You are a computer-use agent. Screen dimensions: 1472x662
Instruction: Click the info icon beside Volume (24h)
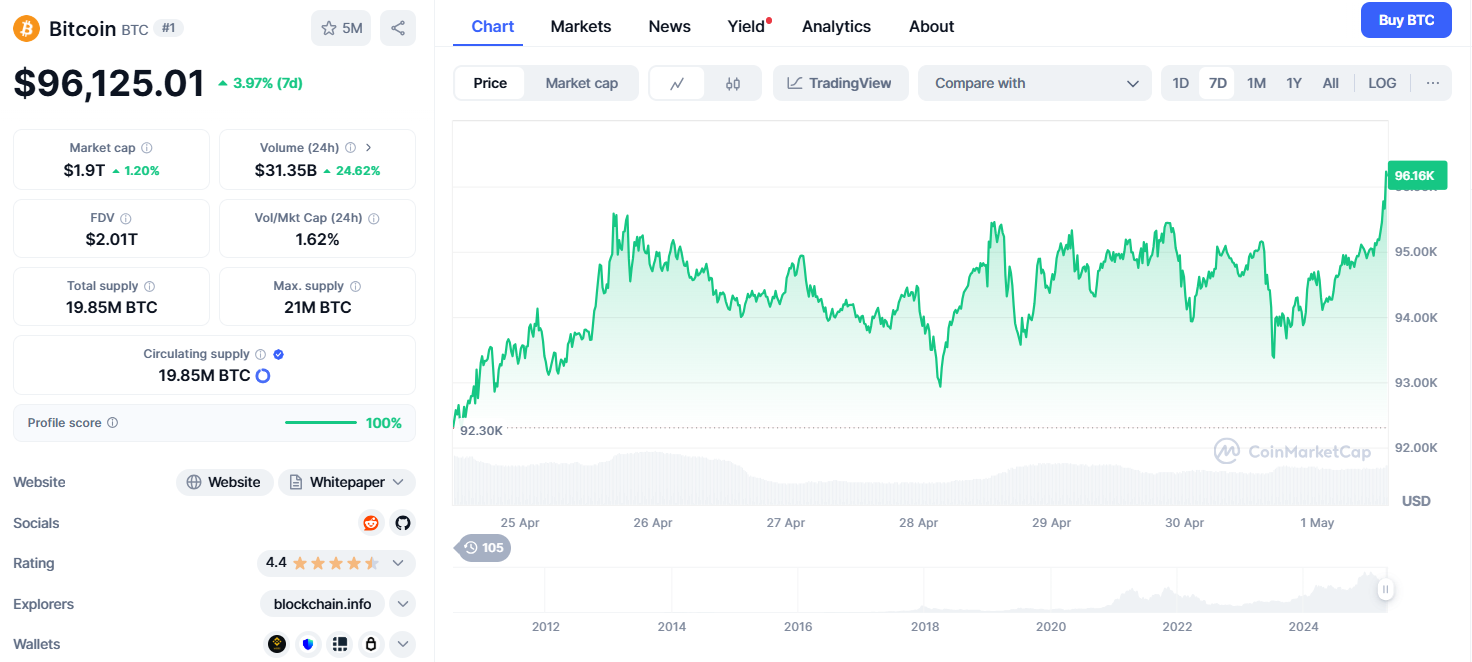350,148
